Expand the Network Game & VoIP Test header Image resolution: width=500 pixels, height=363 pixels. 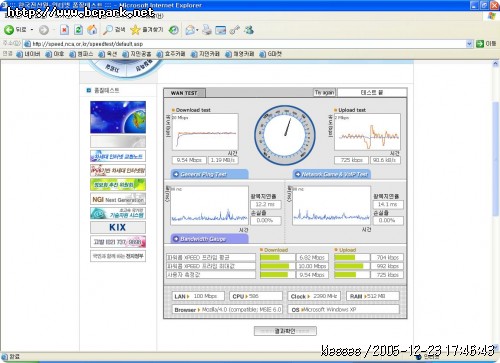pos(332,174)
